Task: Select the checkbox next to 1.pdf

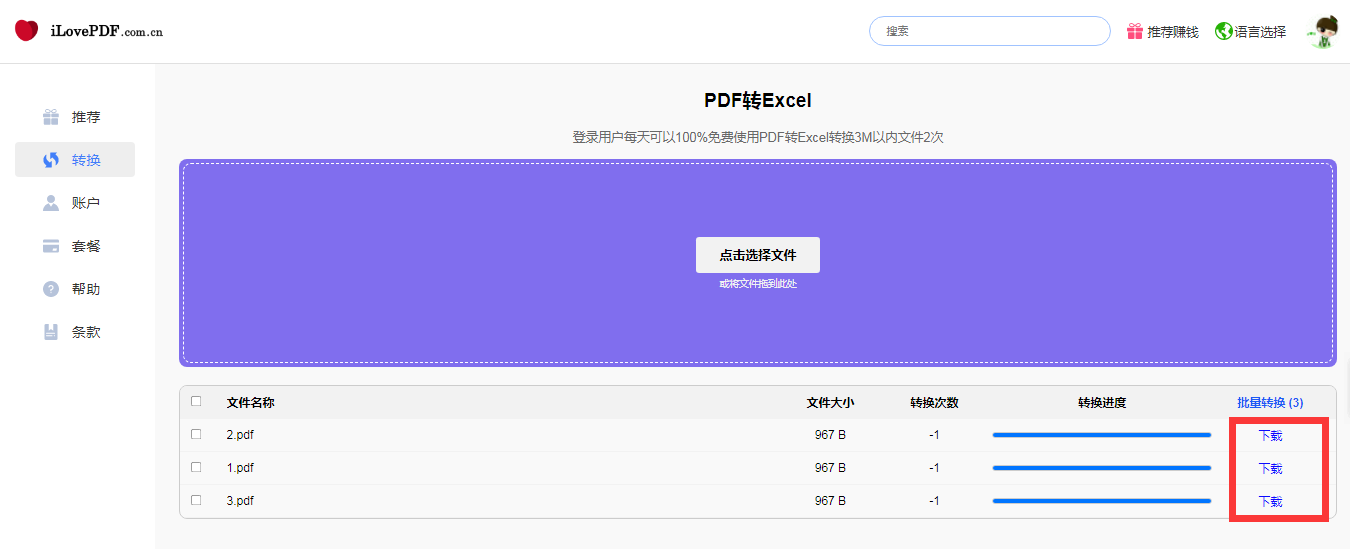Action: click(x=196, y=467)
